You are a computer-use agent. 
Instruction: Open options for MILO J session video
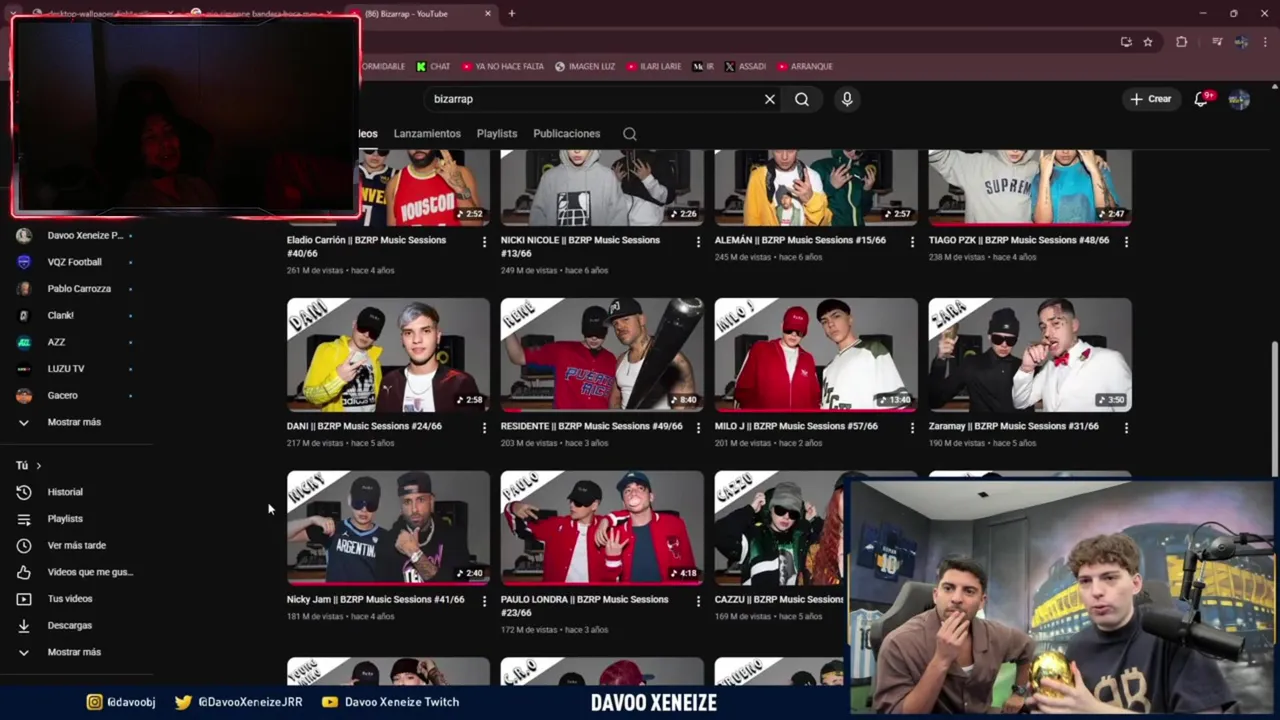[912, 428]
